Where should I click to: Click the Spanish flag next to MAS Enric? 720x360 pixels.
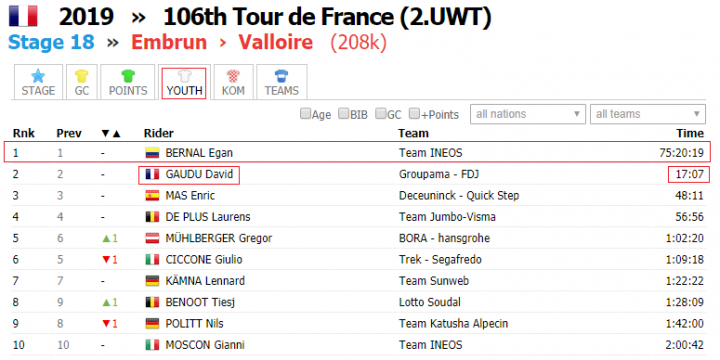pos(152,196)
